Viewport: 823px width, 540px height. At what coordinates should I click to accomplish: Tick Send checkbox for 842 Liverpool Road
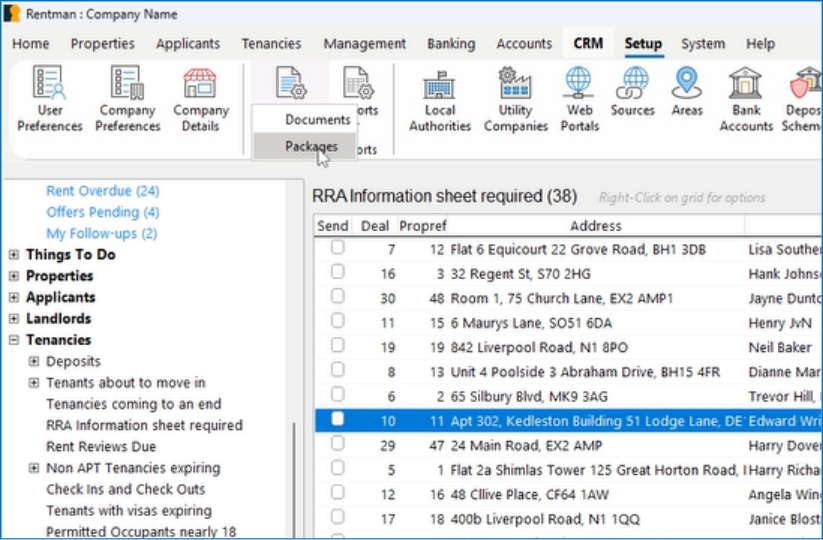(337, 345)
